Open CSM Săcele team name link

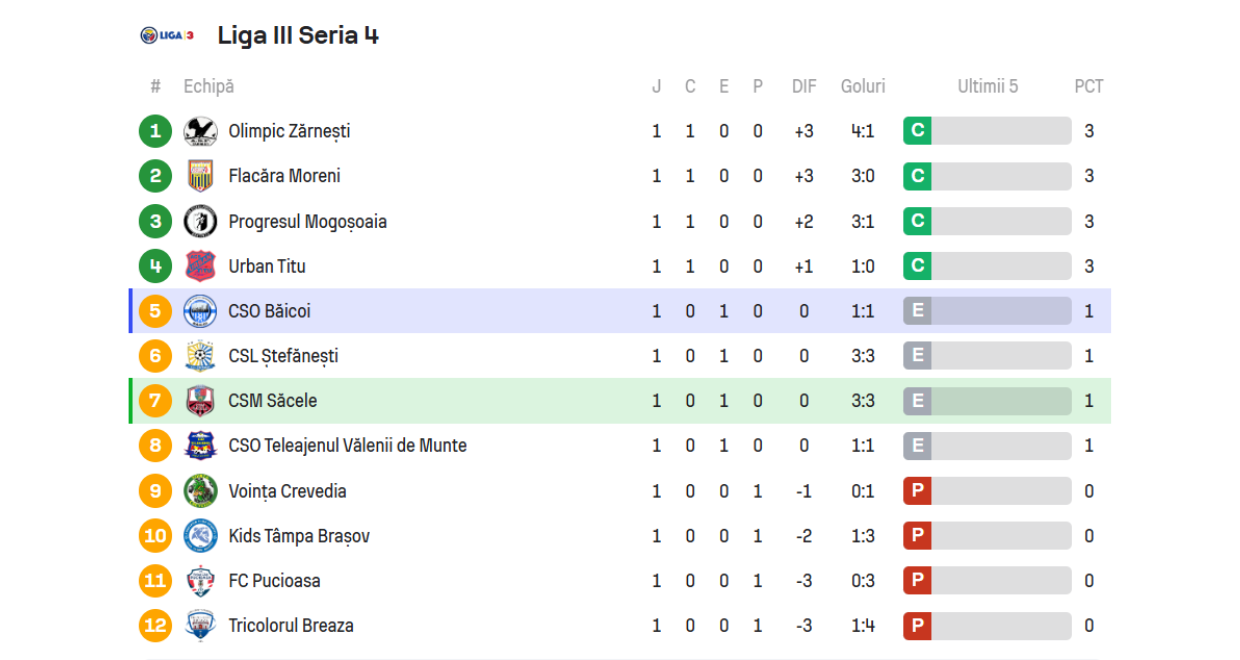[272, 401]
